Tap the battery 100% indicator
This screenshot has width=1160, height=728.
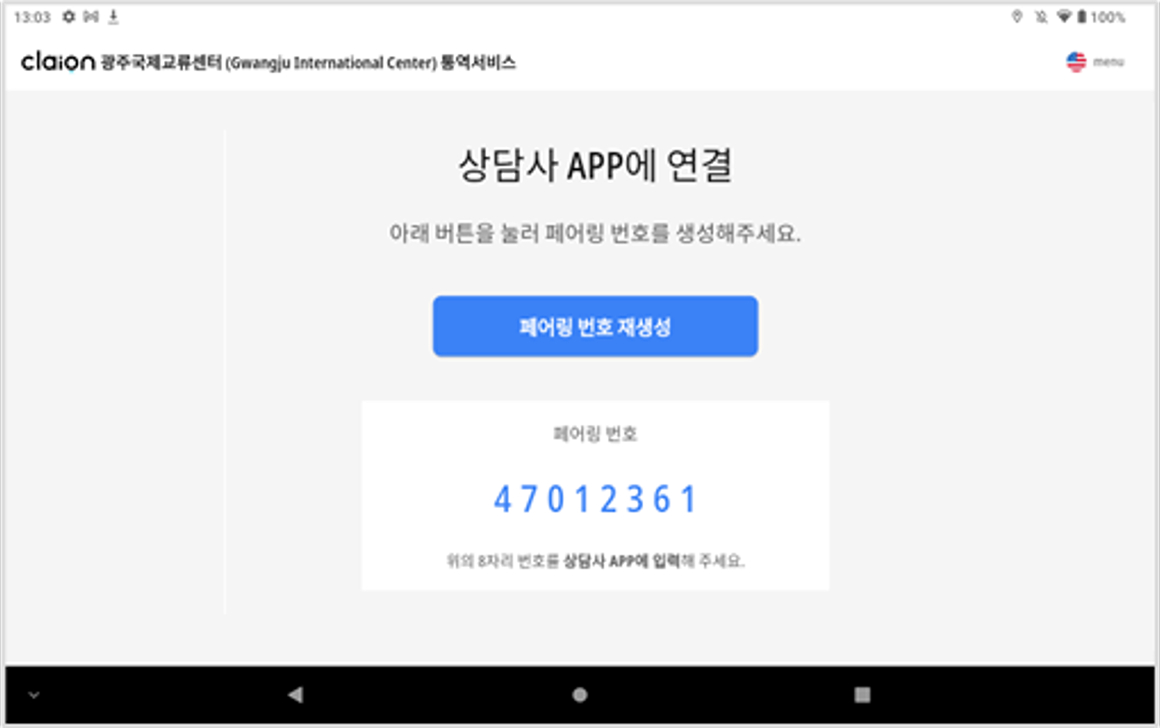coord(1101,16)
